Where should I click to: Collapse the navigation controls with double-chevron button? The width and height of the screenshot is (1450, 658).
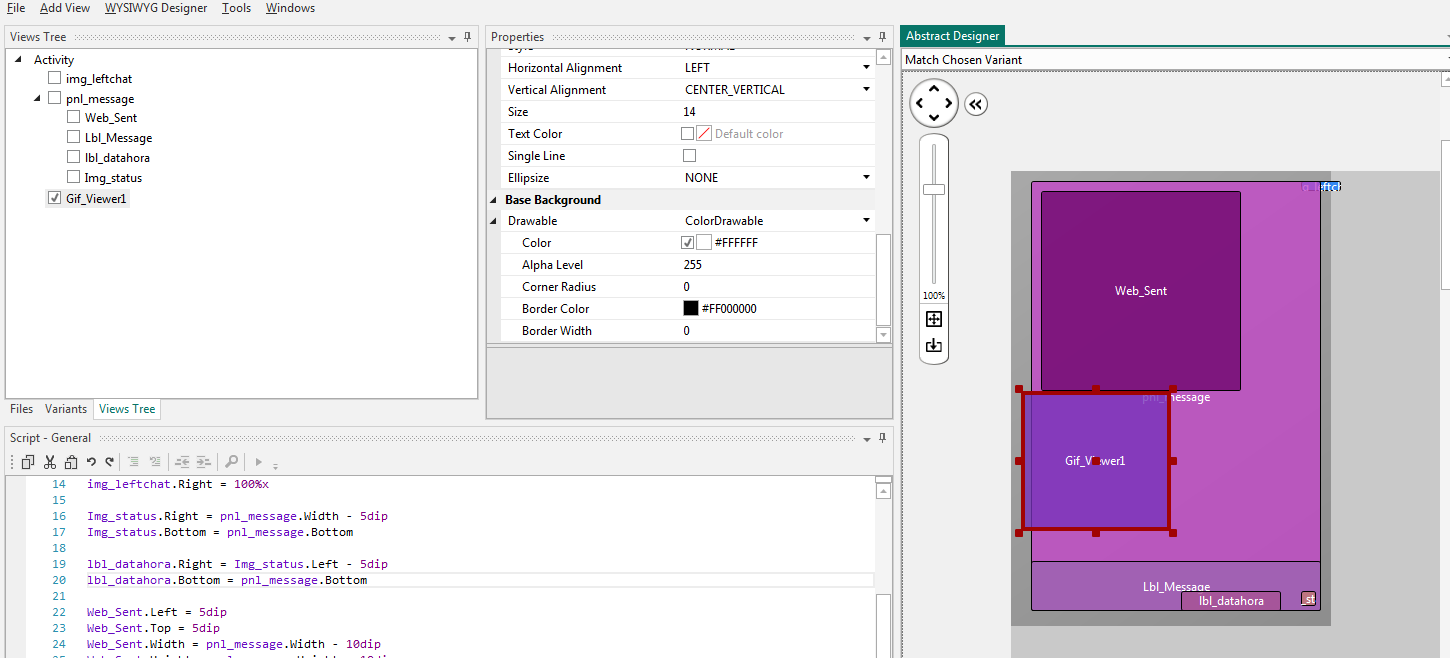tap(976, 104)
